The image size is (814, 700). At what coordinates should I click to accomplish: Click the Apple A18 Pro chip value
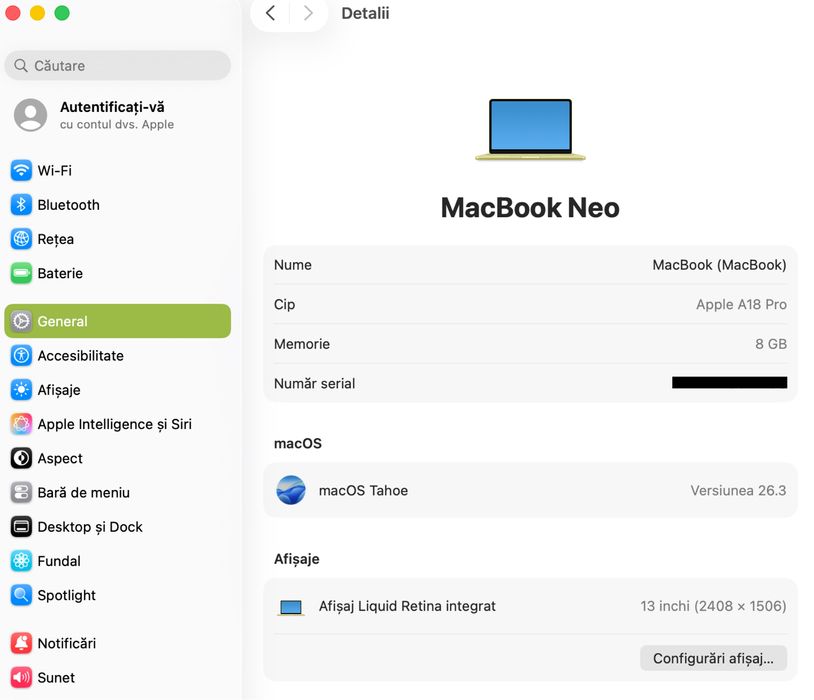741,304
